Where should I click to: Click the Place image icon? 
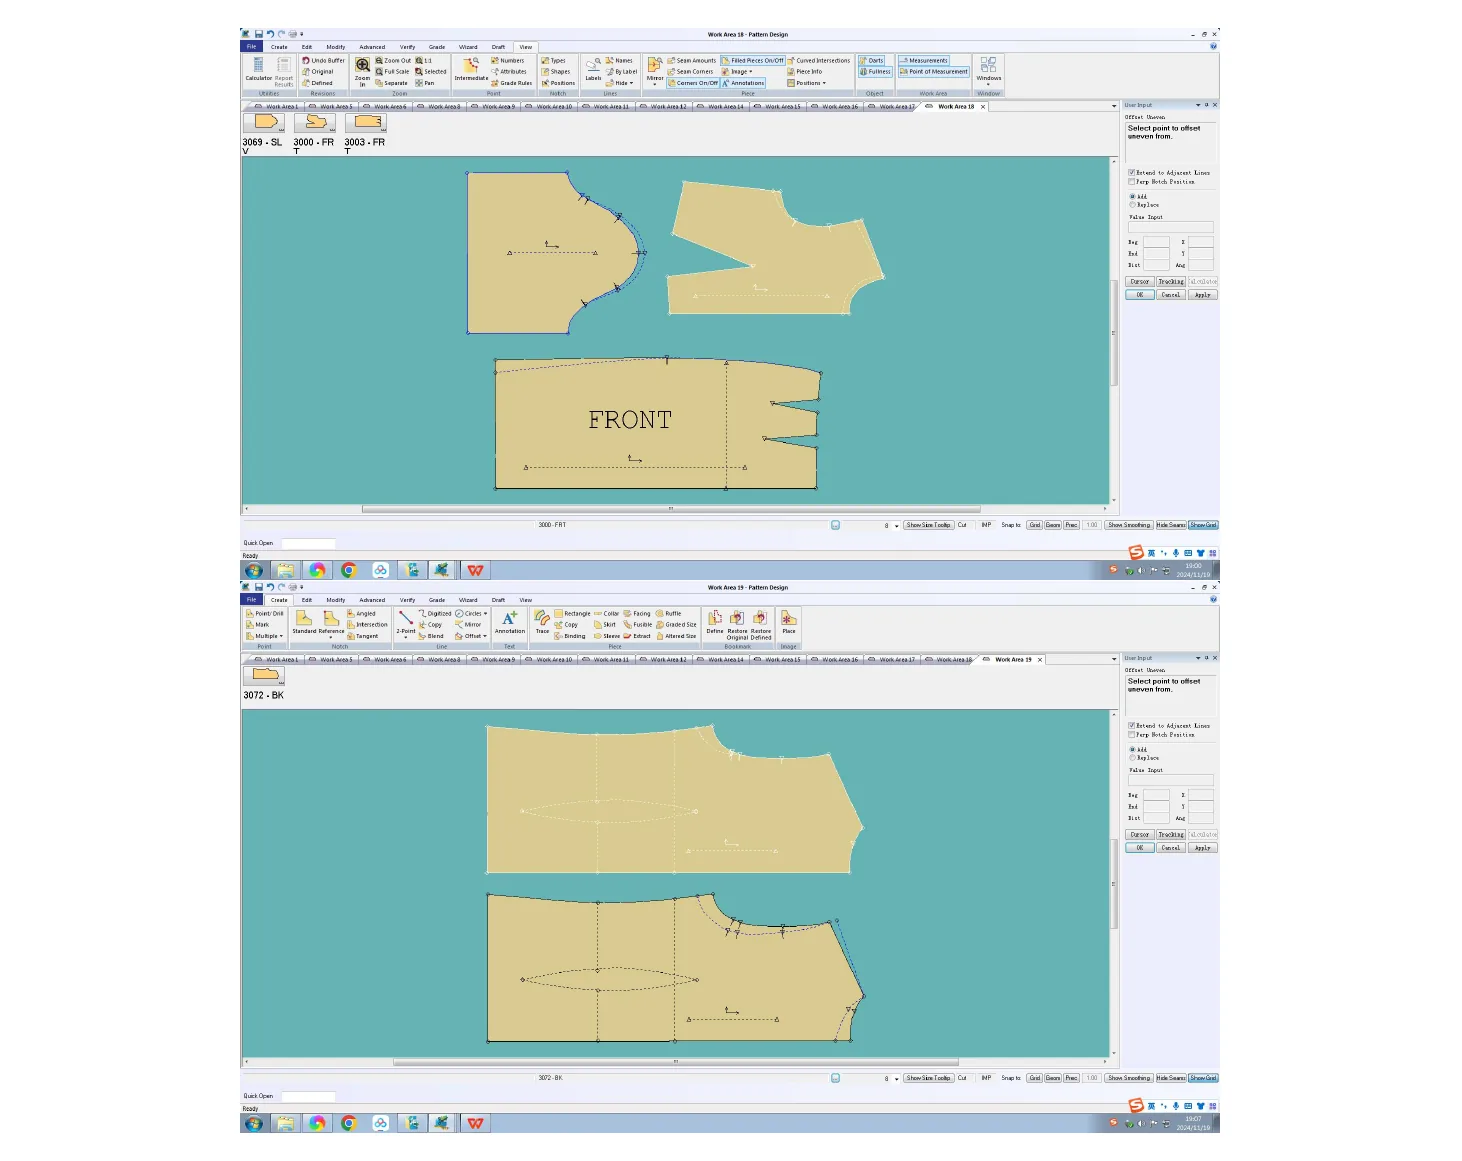point(789,622)
